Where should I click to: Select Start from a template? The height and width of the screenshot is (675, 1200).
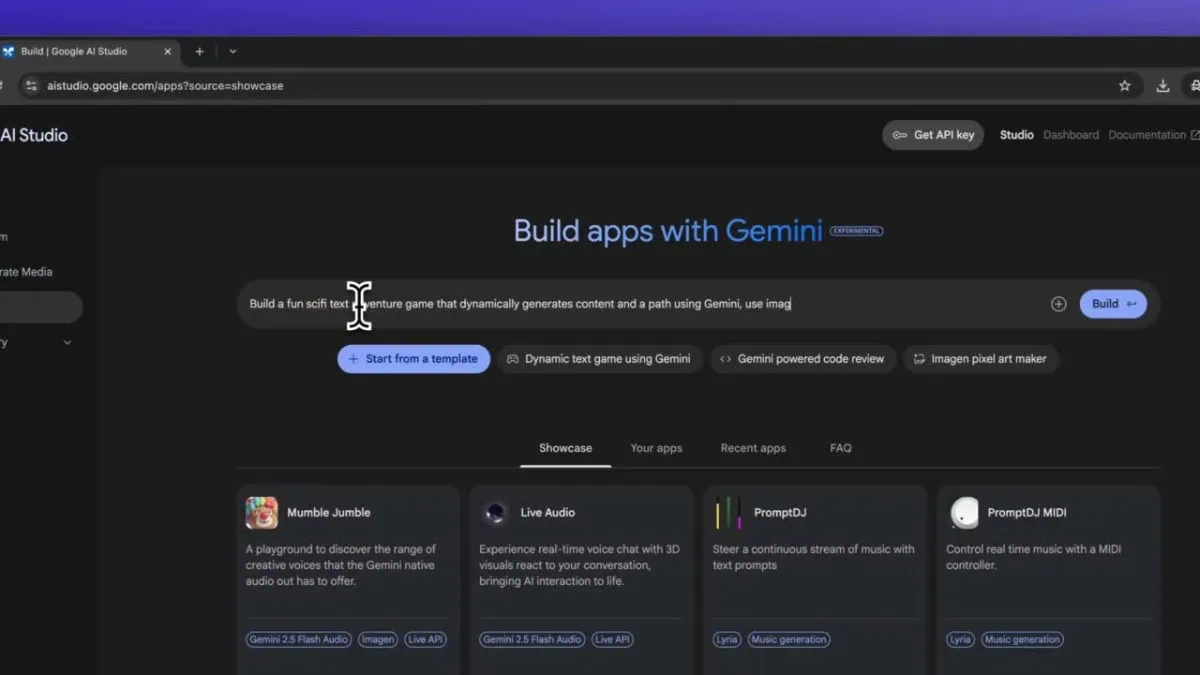pyautogui.click(x=413, y=359)
